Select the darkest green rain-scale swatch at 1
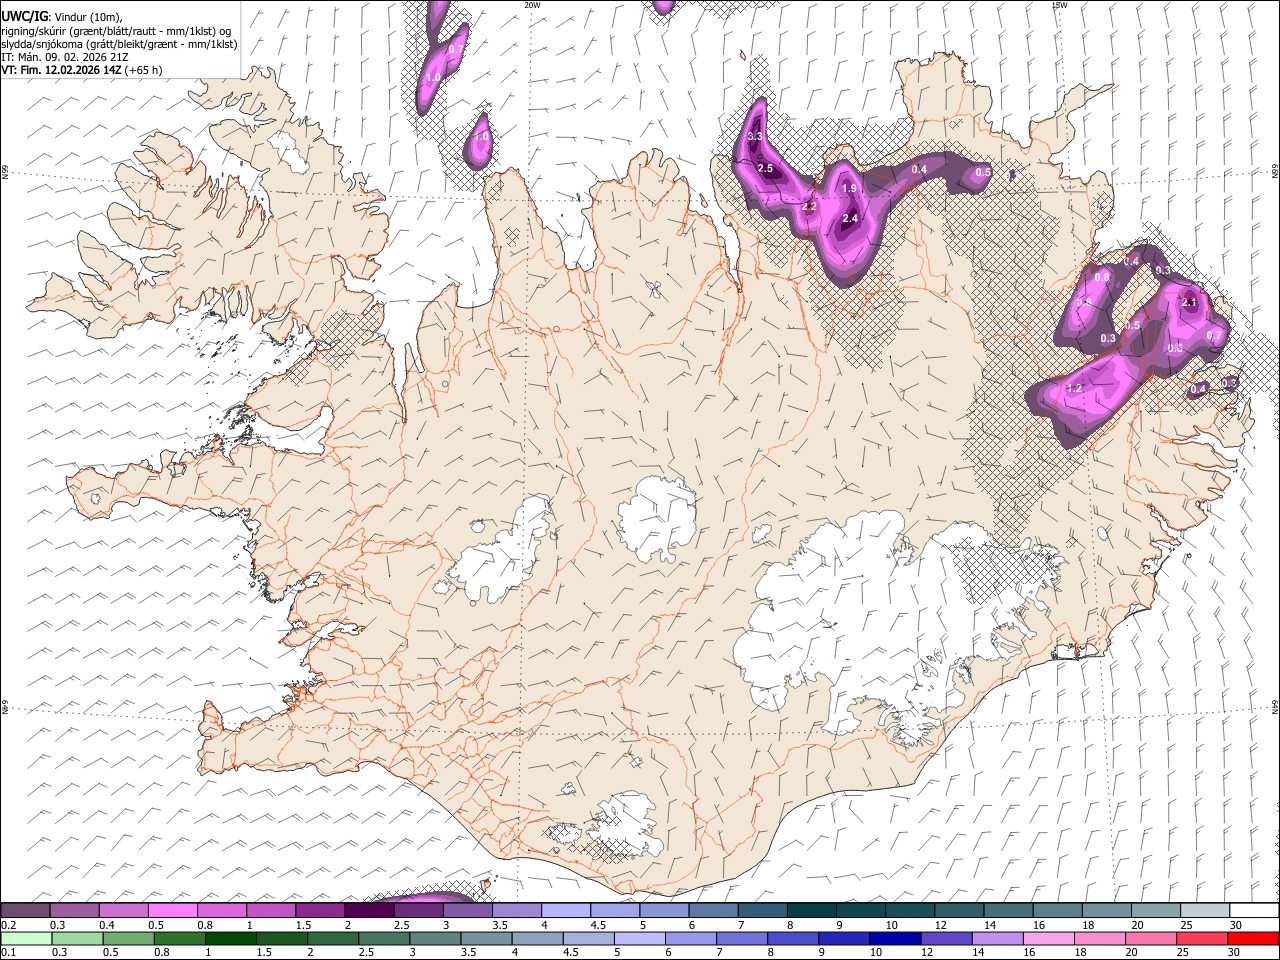The width and height of the screenshot is (1280, 960). point(230,938)
